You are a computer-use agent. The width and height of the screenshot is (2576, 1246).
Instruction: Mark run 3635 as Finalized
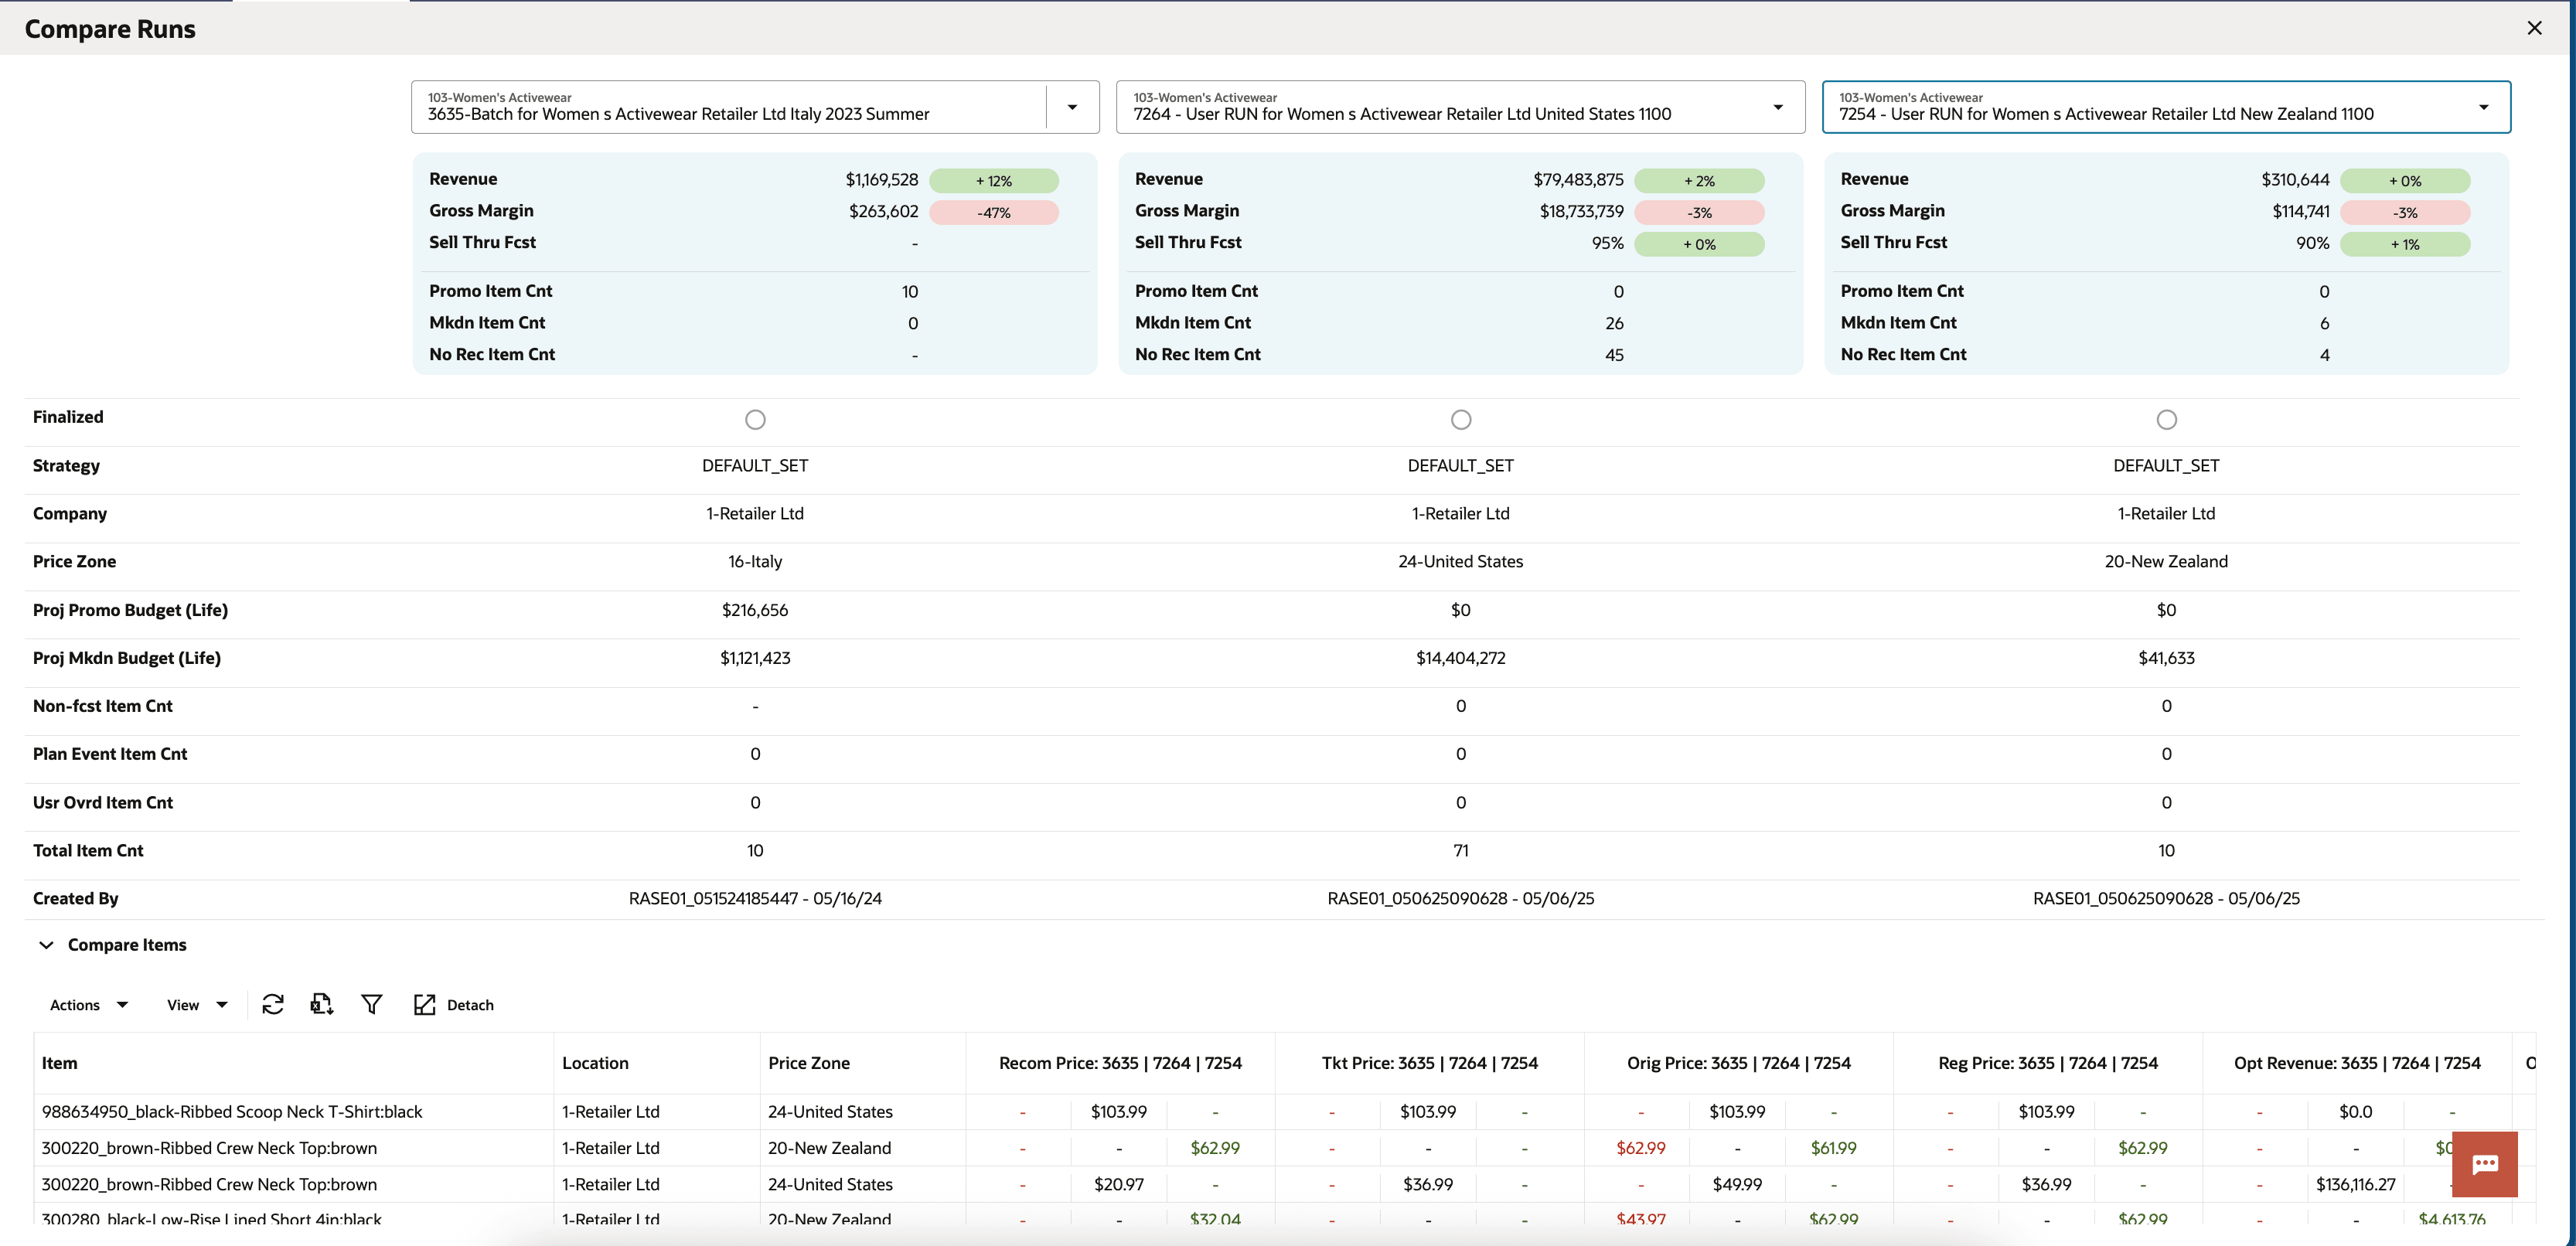point(755,419)
